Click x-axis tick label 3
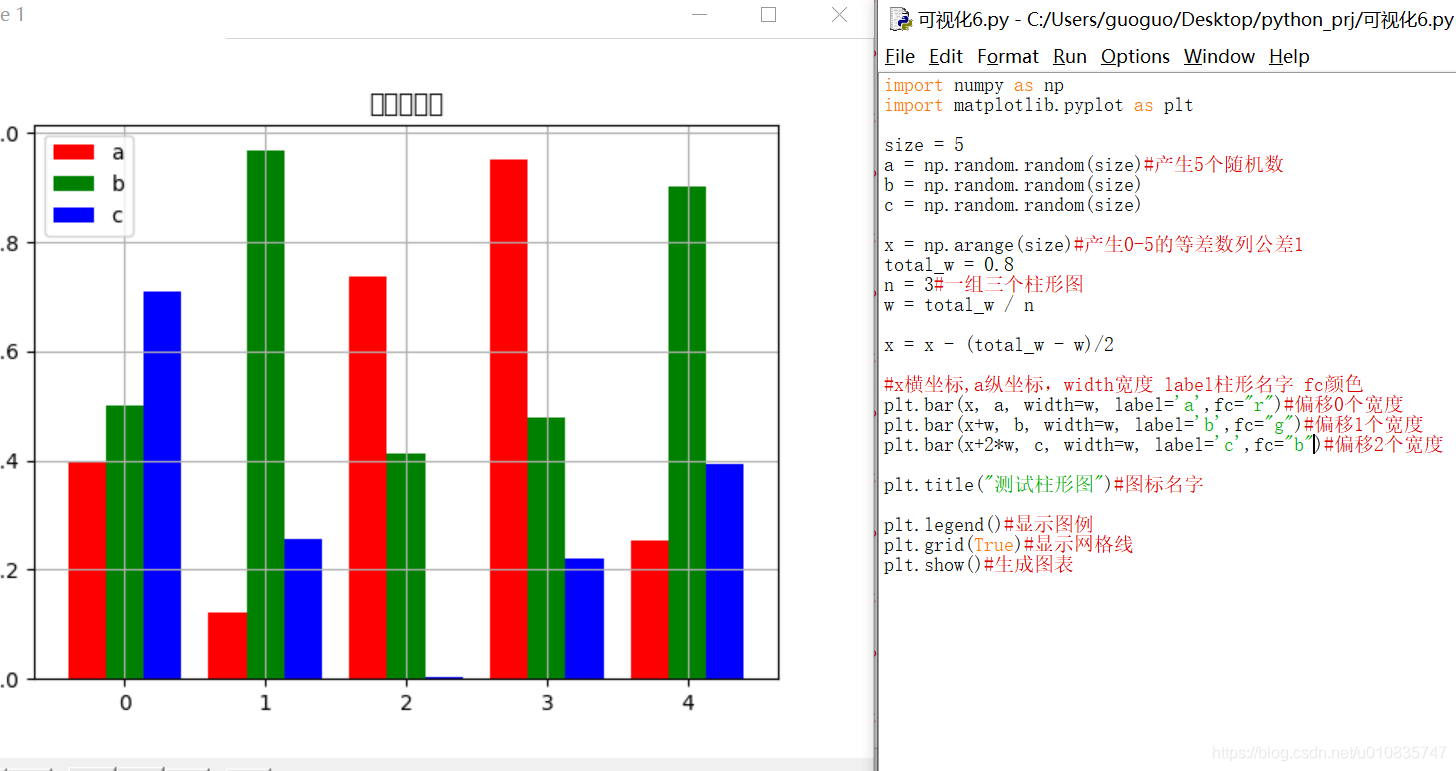Screen dimensions: 1456x771 [x=547, y=703]
